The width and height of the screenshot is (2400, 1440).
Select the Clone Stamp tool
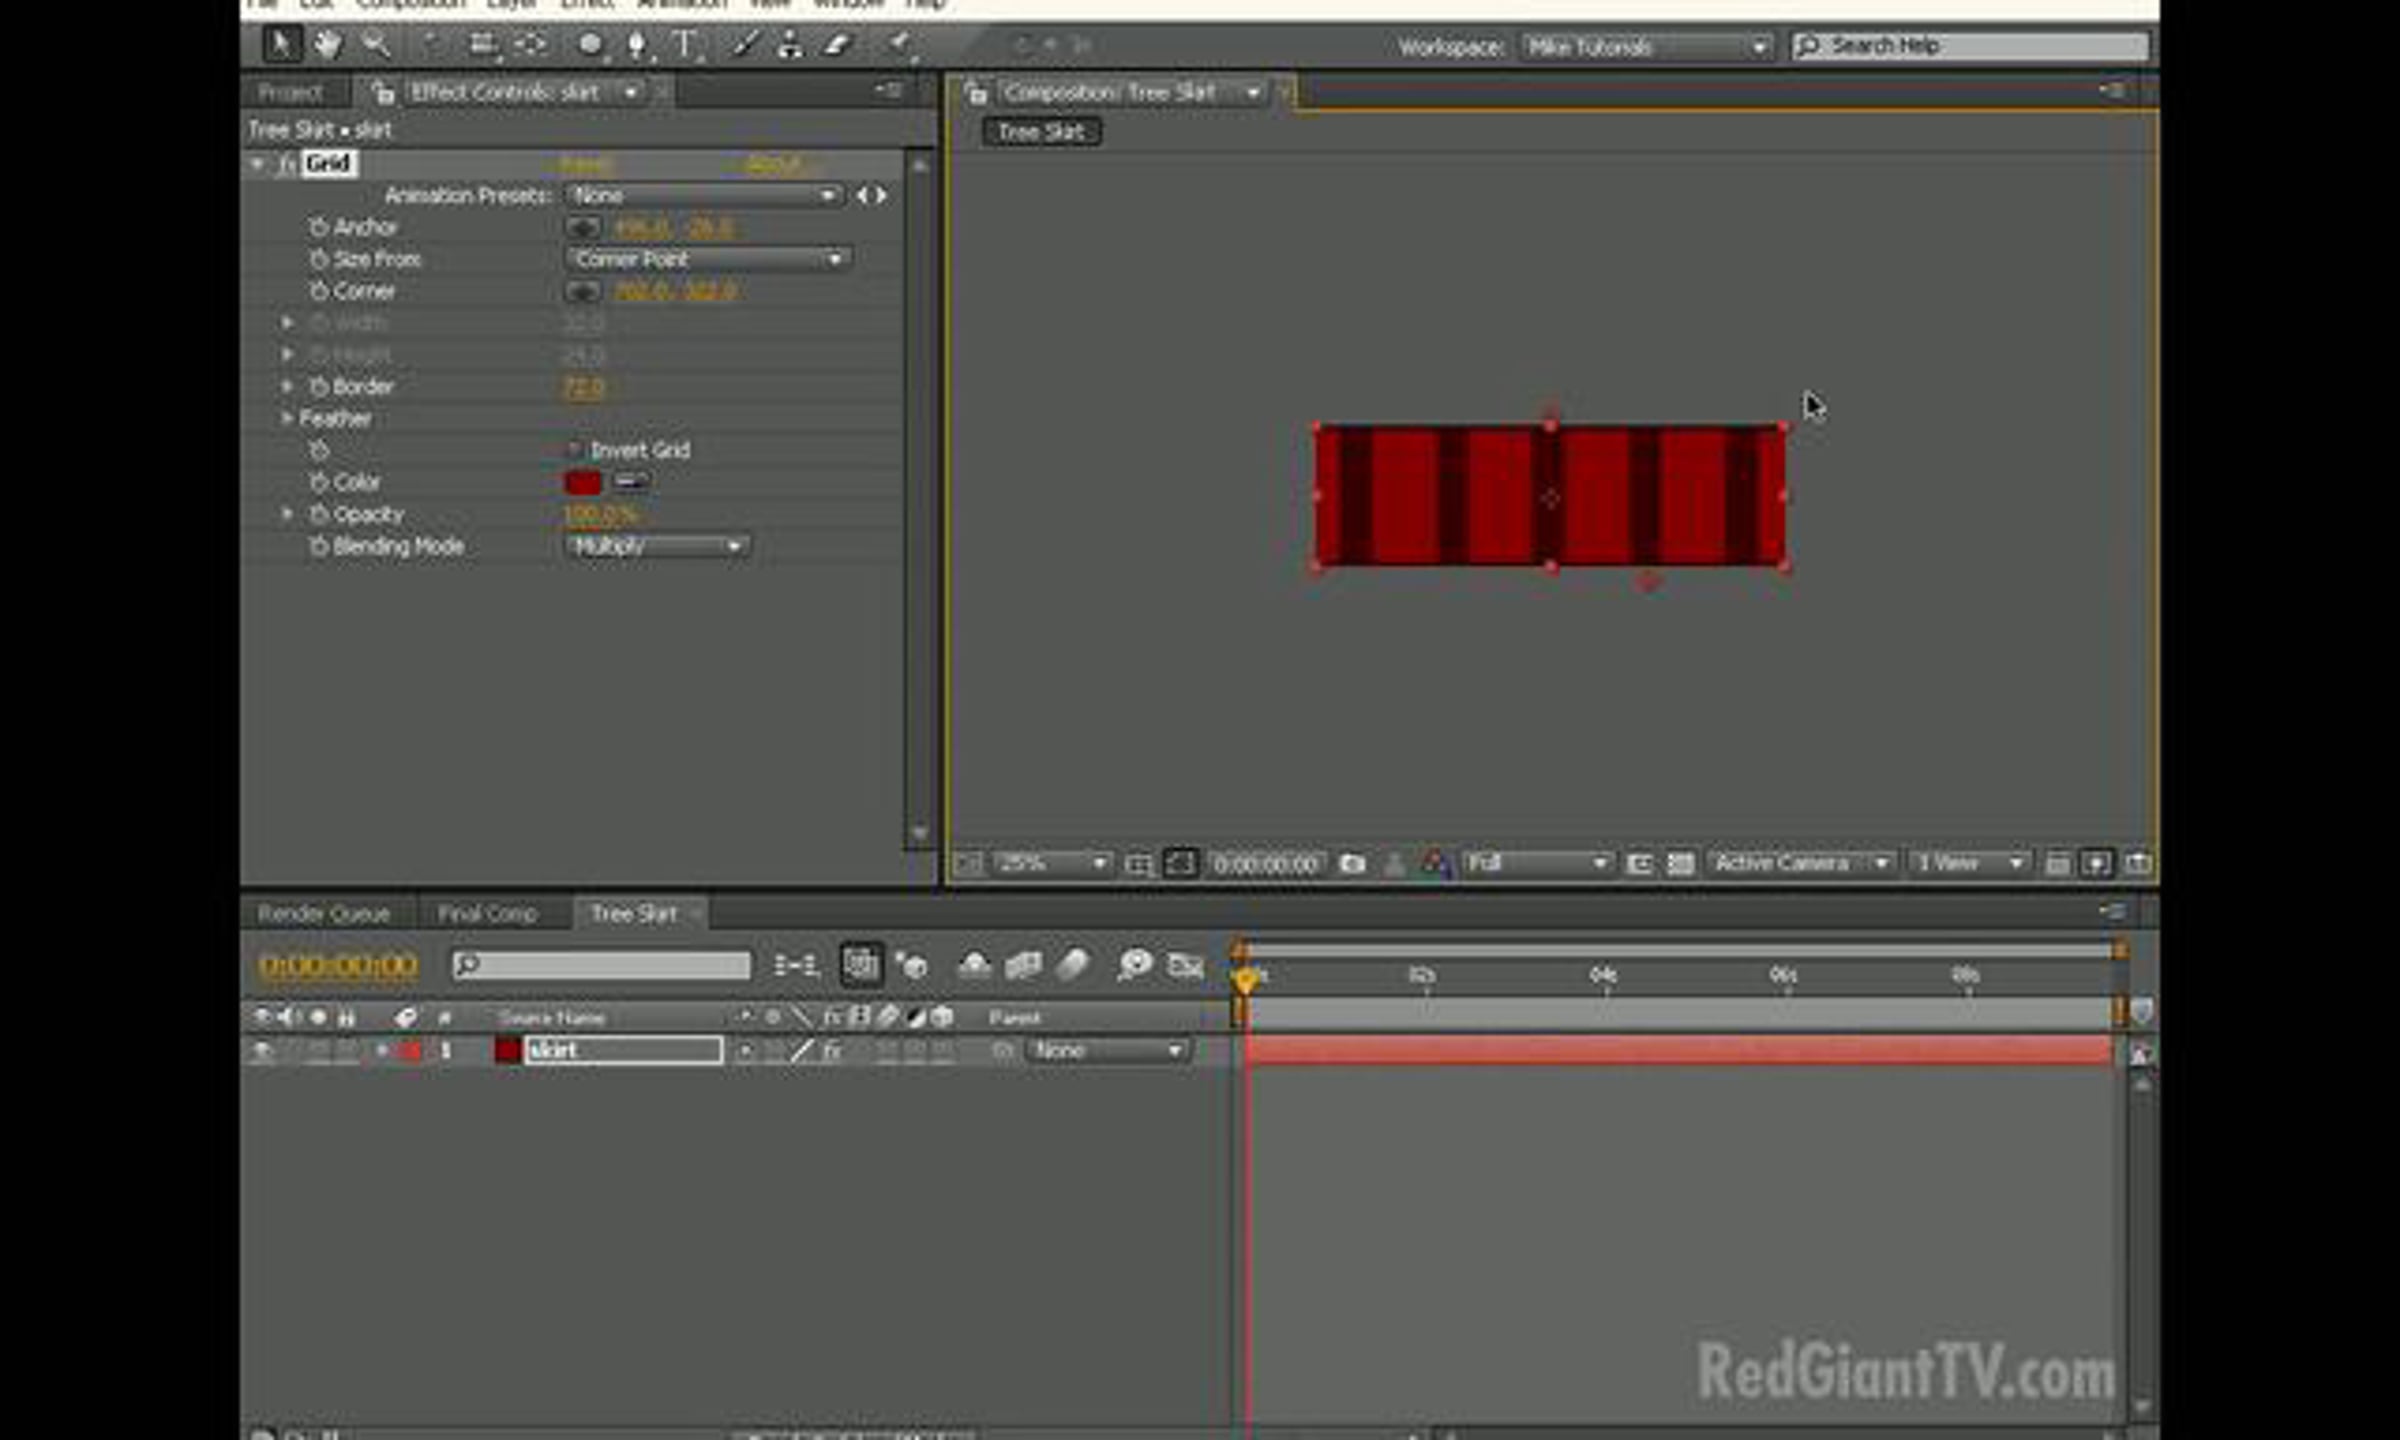790,44
